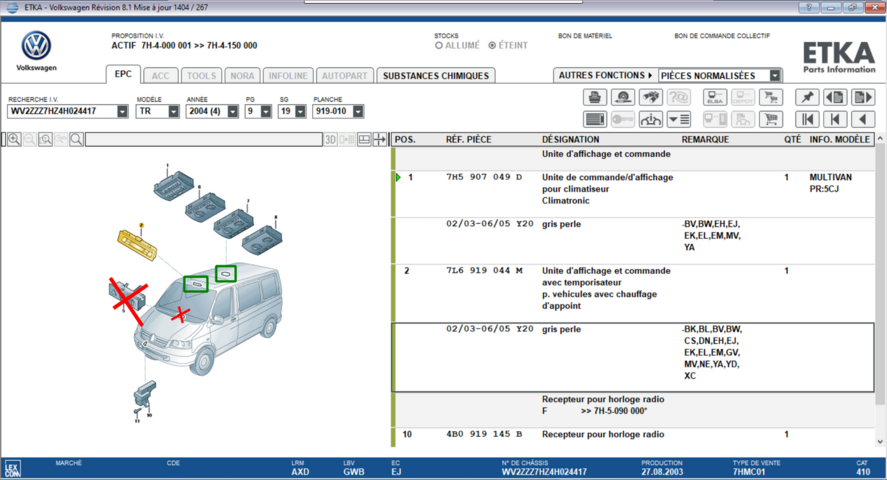Click the MULTIVAN model info cell
887x480 pixels.
tap(830, 178)
